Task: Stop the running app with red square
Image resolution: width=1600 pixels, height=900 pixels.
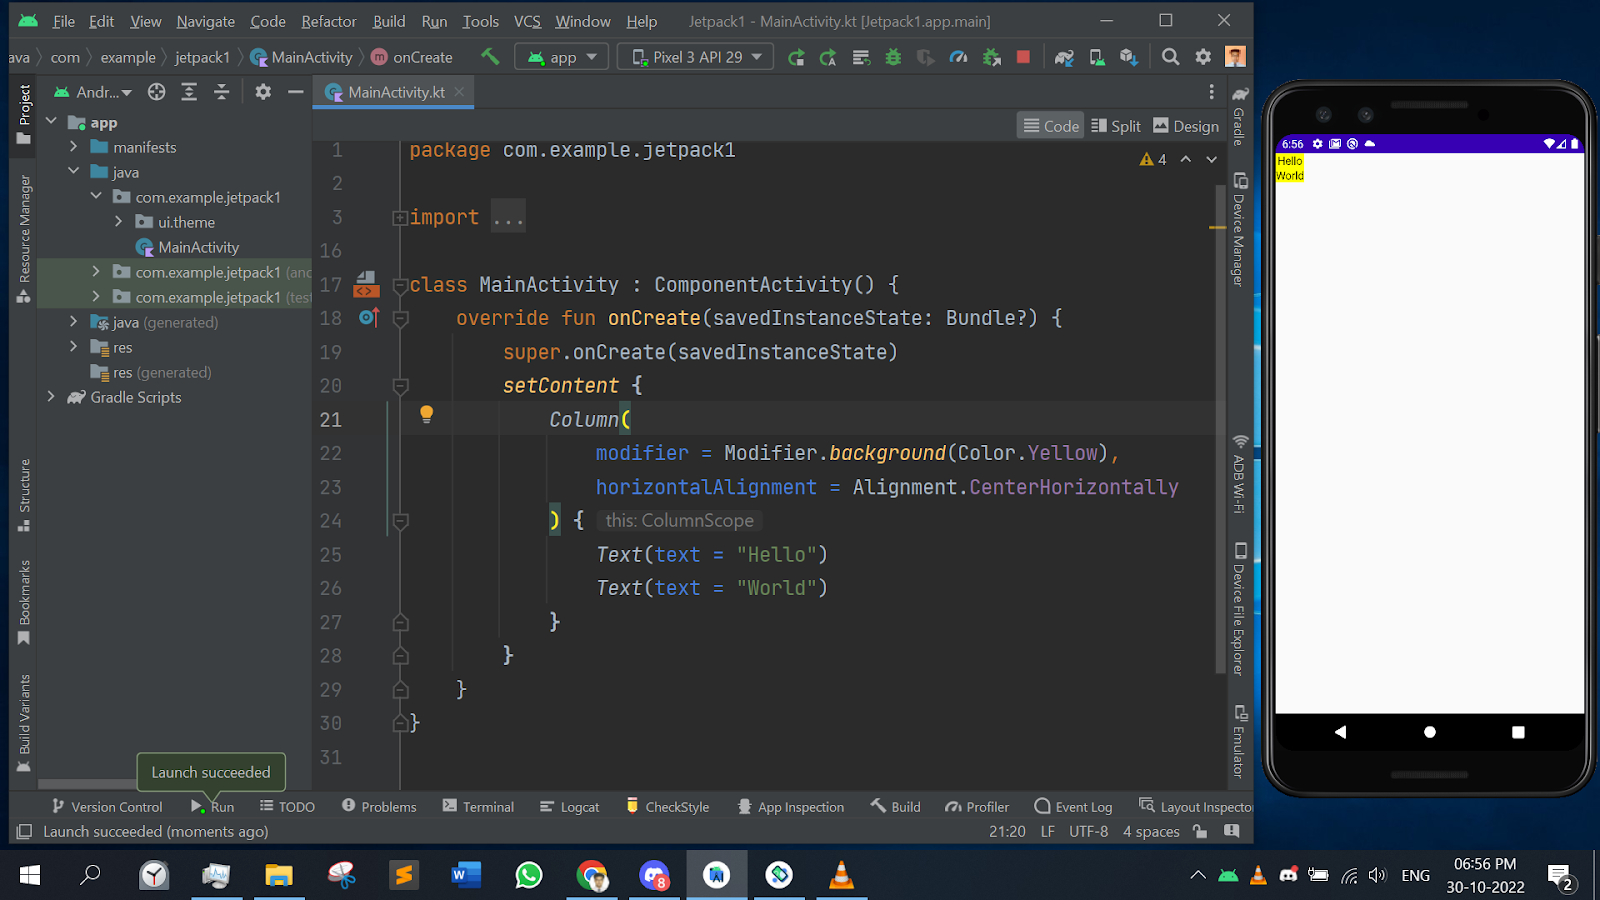Action: click(x=1023, y=57)
